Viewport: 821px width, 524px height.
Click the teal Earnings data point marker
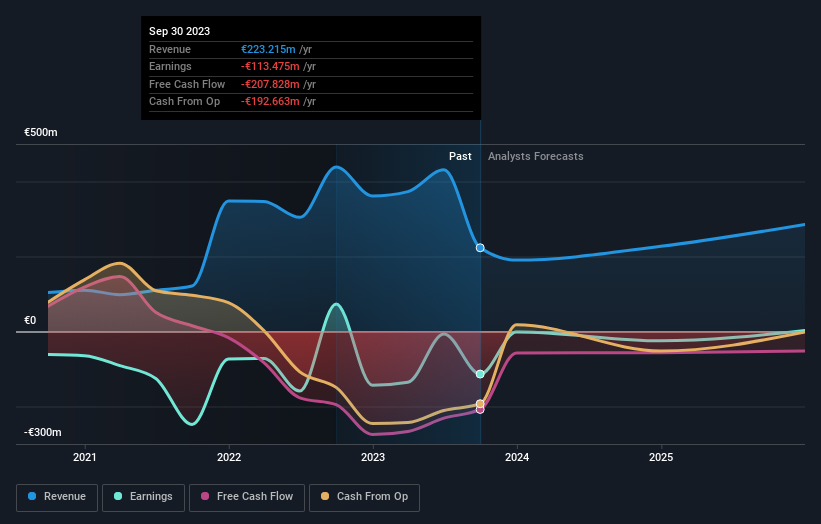[480, 374]
